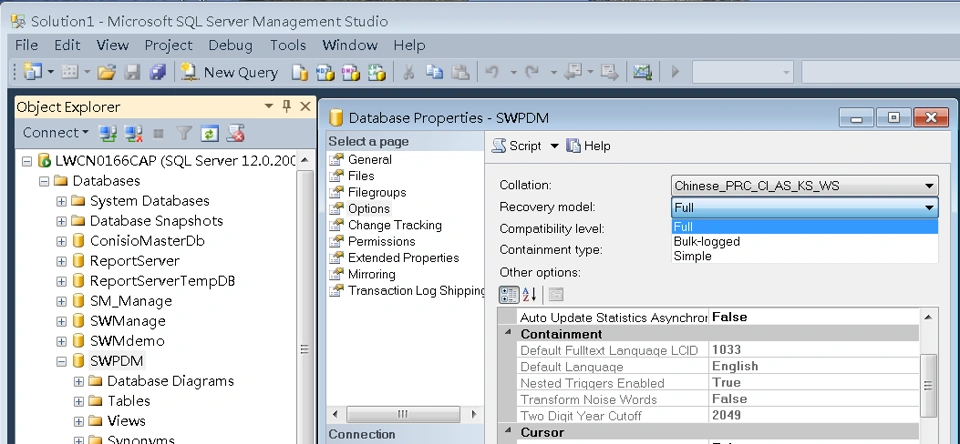The image size is (960, 444).
Task: Expand the ConisioMasterDb database
Action: tap(61, 241)
